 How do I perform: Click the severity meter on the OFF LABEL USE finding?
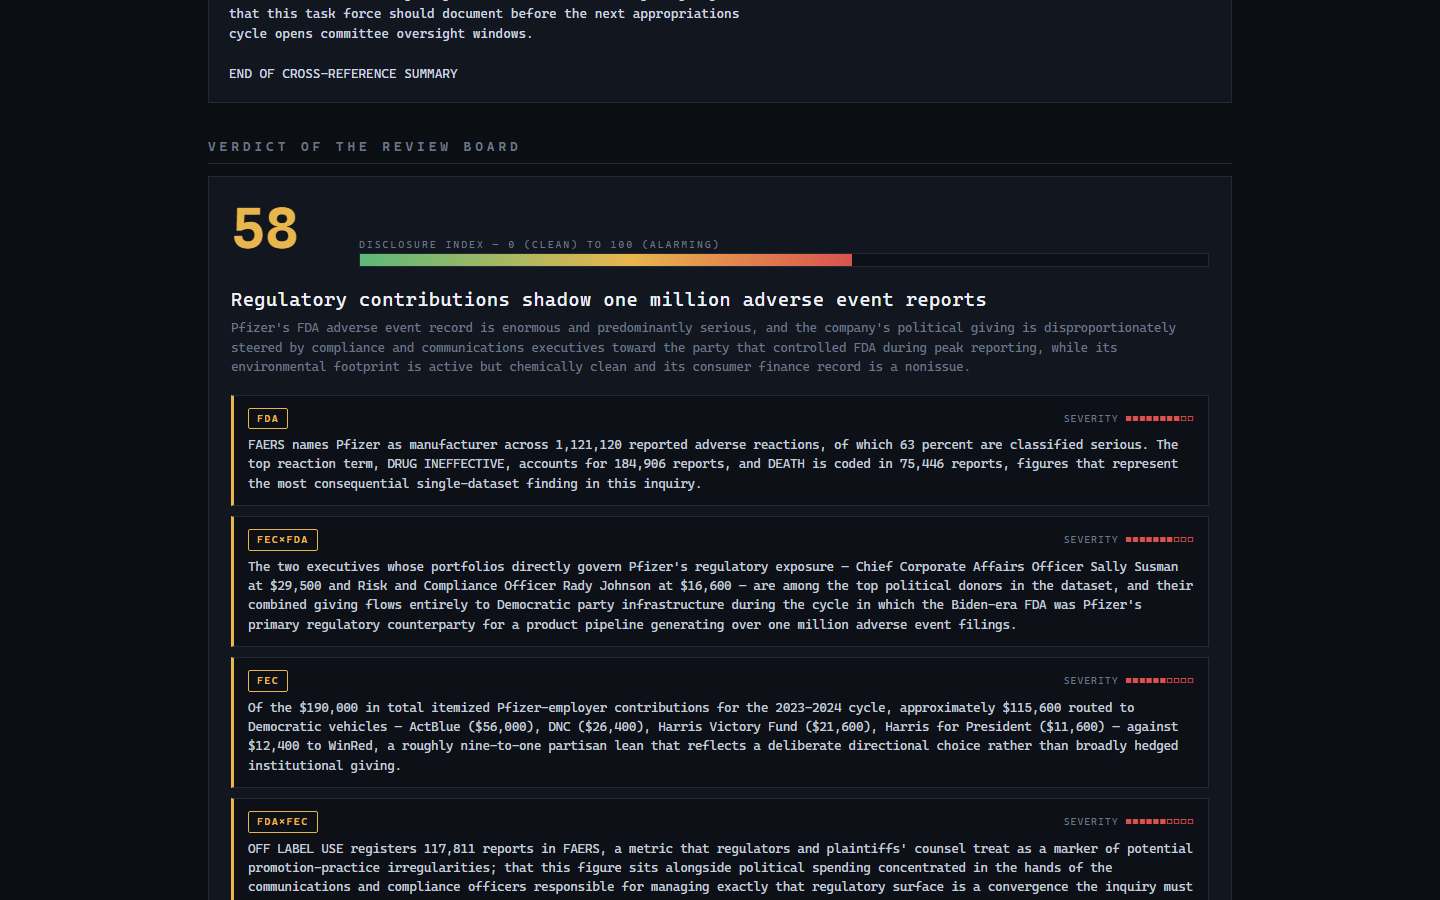(1159, 822)
